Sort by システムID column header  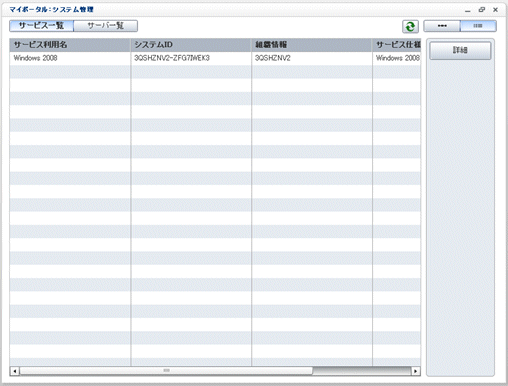pos(191,45)
